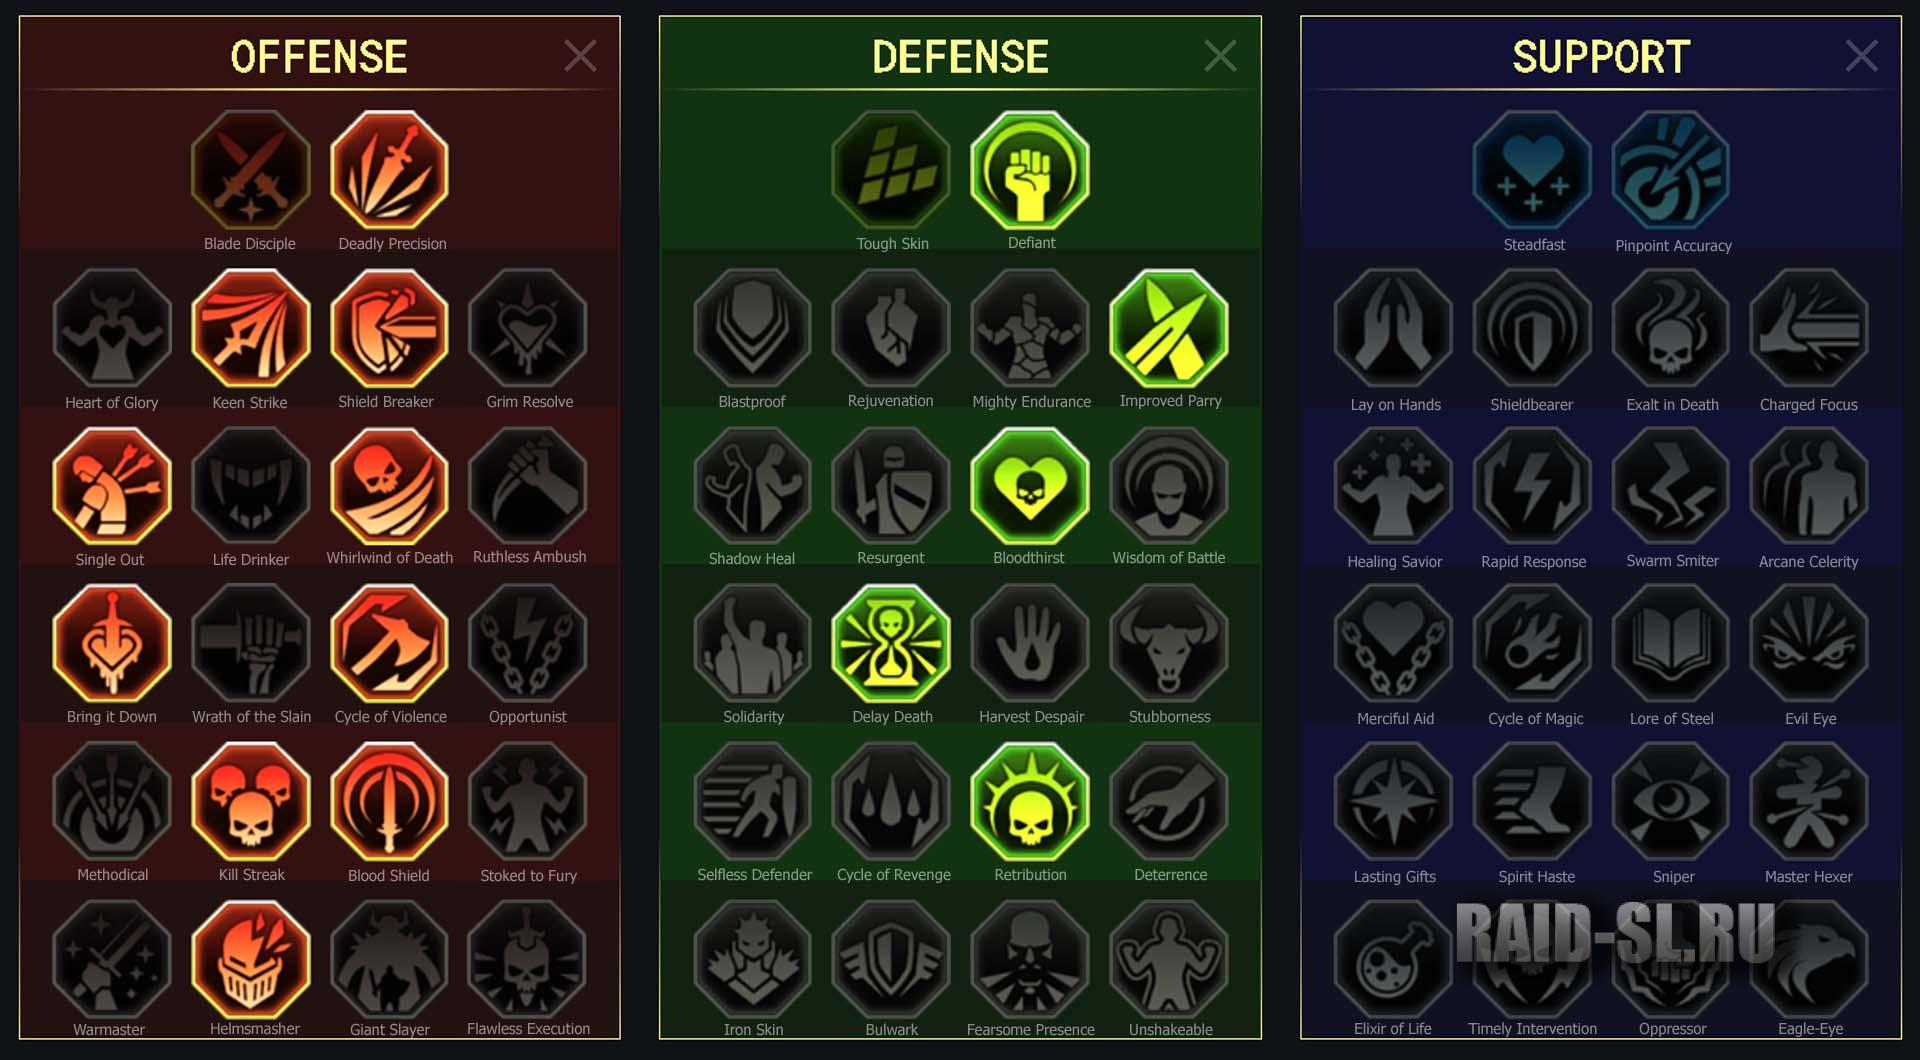Pick the Cycle of Magic mastery
1920x1060 pixels.
click(x=1532, y=644)
